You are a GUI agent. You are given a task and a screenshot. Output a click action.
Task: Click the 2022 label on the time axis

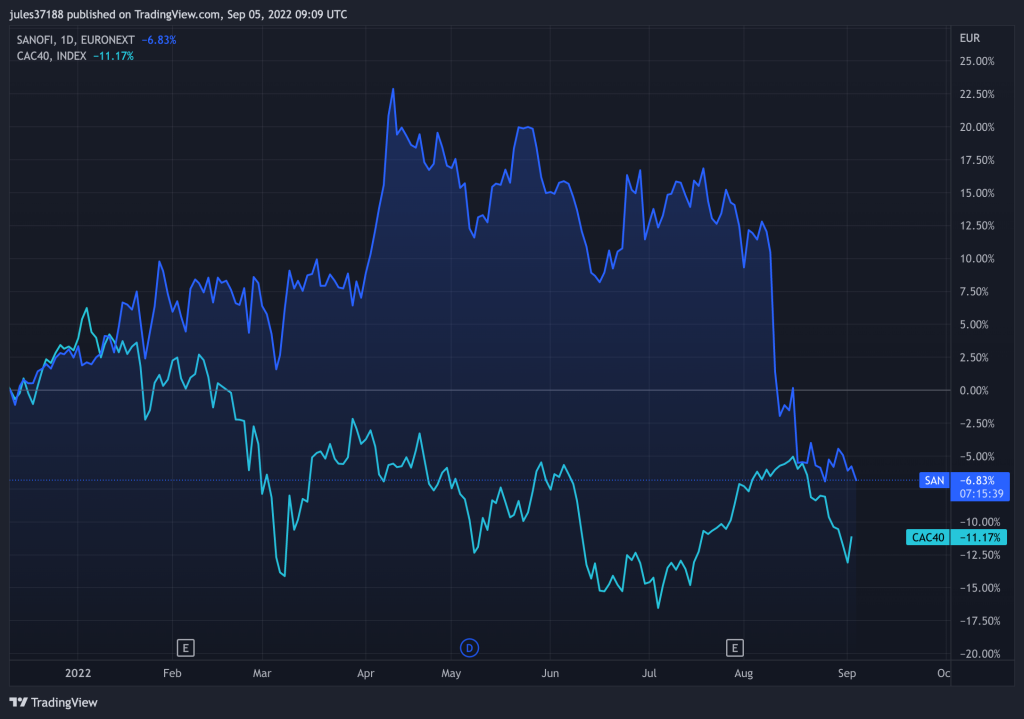(x=77, y=673)
